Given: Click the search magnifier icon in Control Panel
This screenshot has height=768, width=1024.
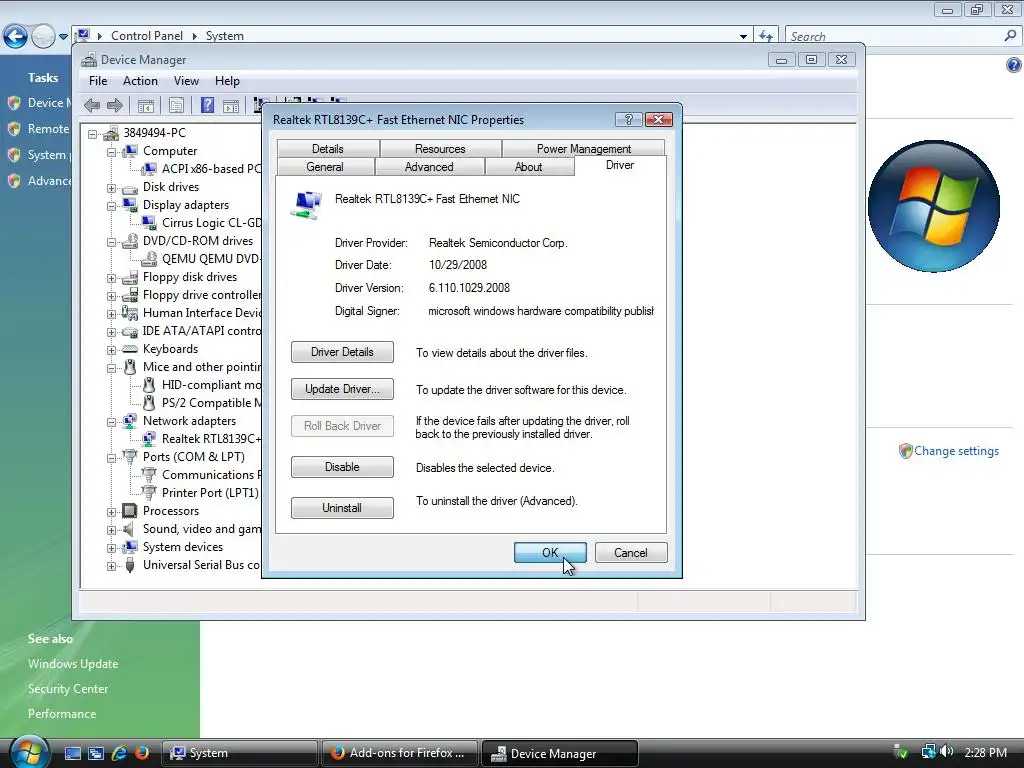Looking at the screenshot, I should (x=1010, y=36).
